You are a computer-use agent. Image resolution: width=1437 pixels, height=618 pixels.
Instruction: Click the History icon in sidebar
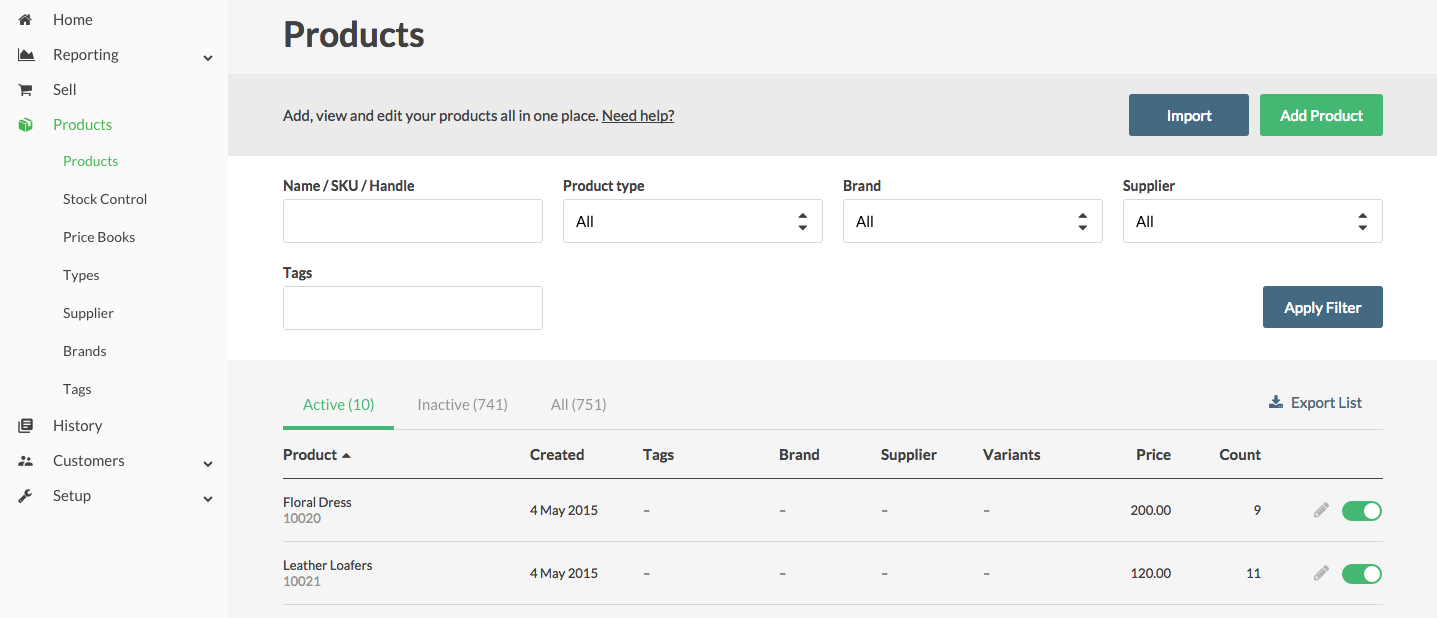26,426
